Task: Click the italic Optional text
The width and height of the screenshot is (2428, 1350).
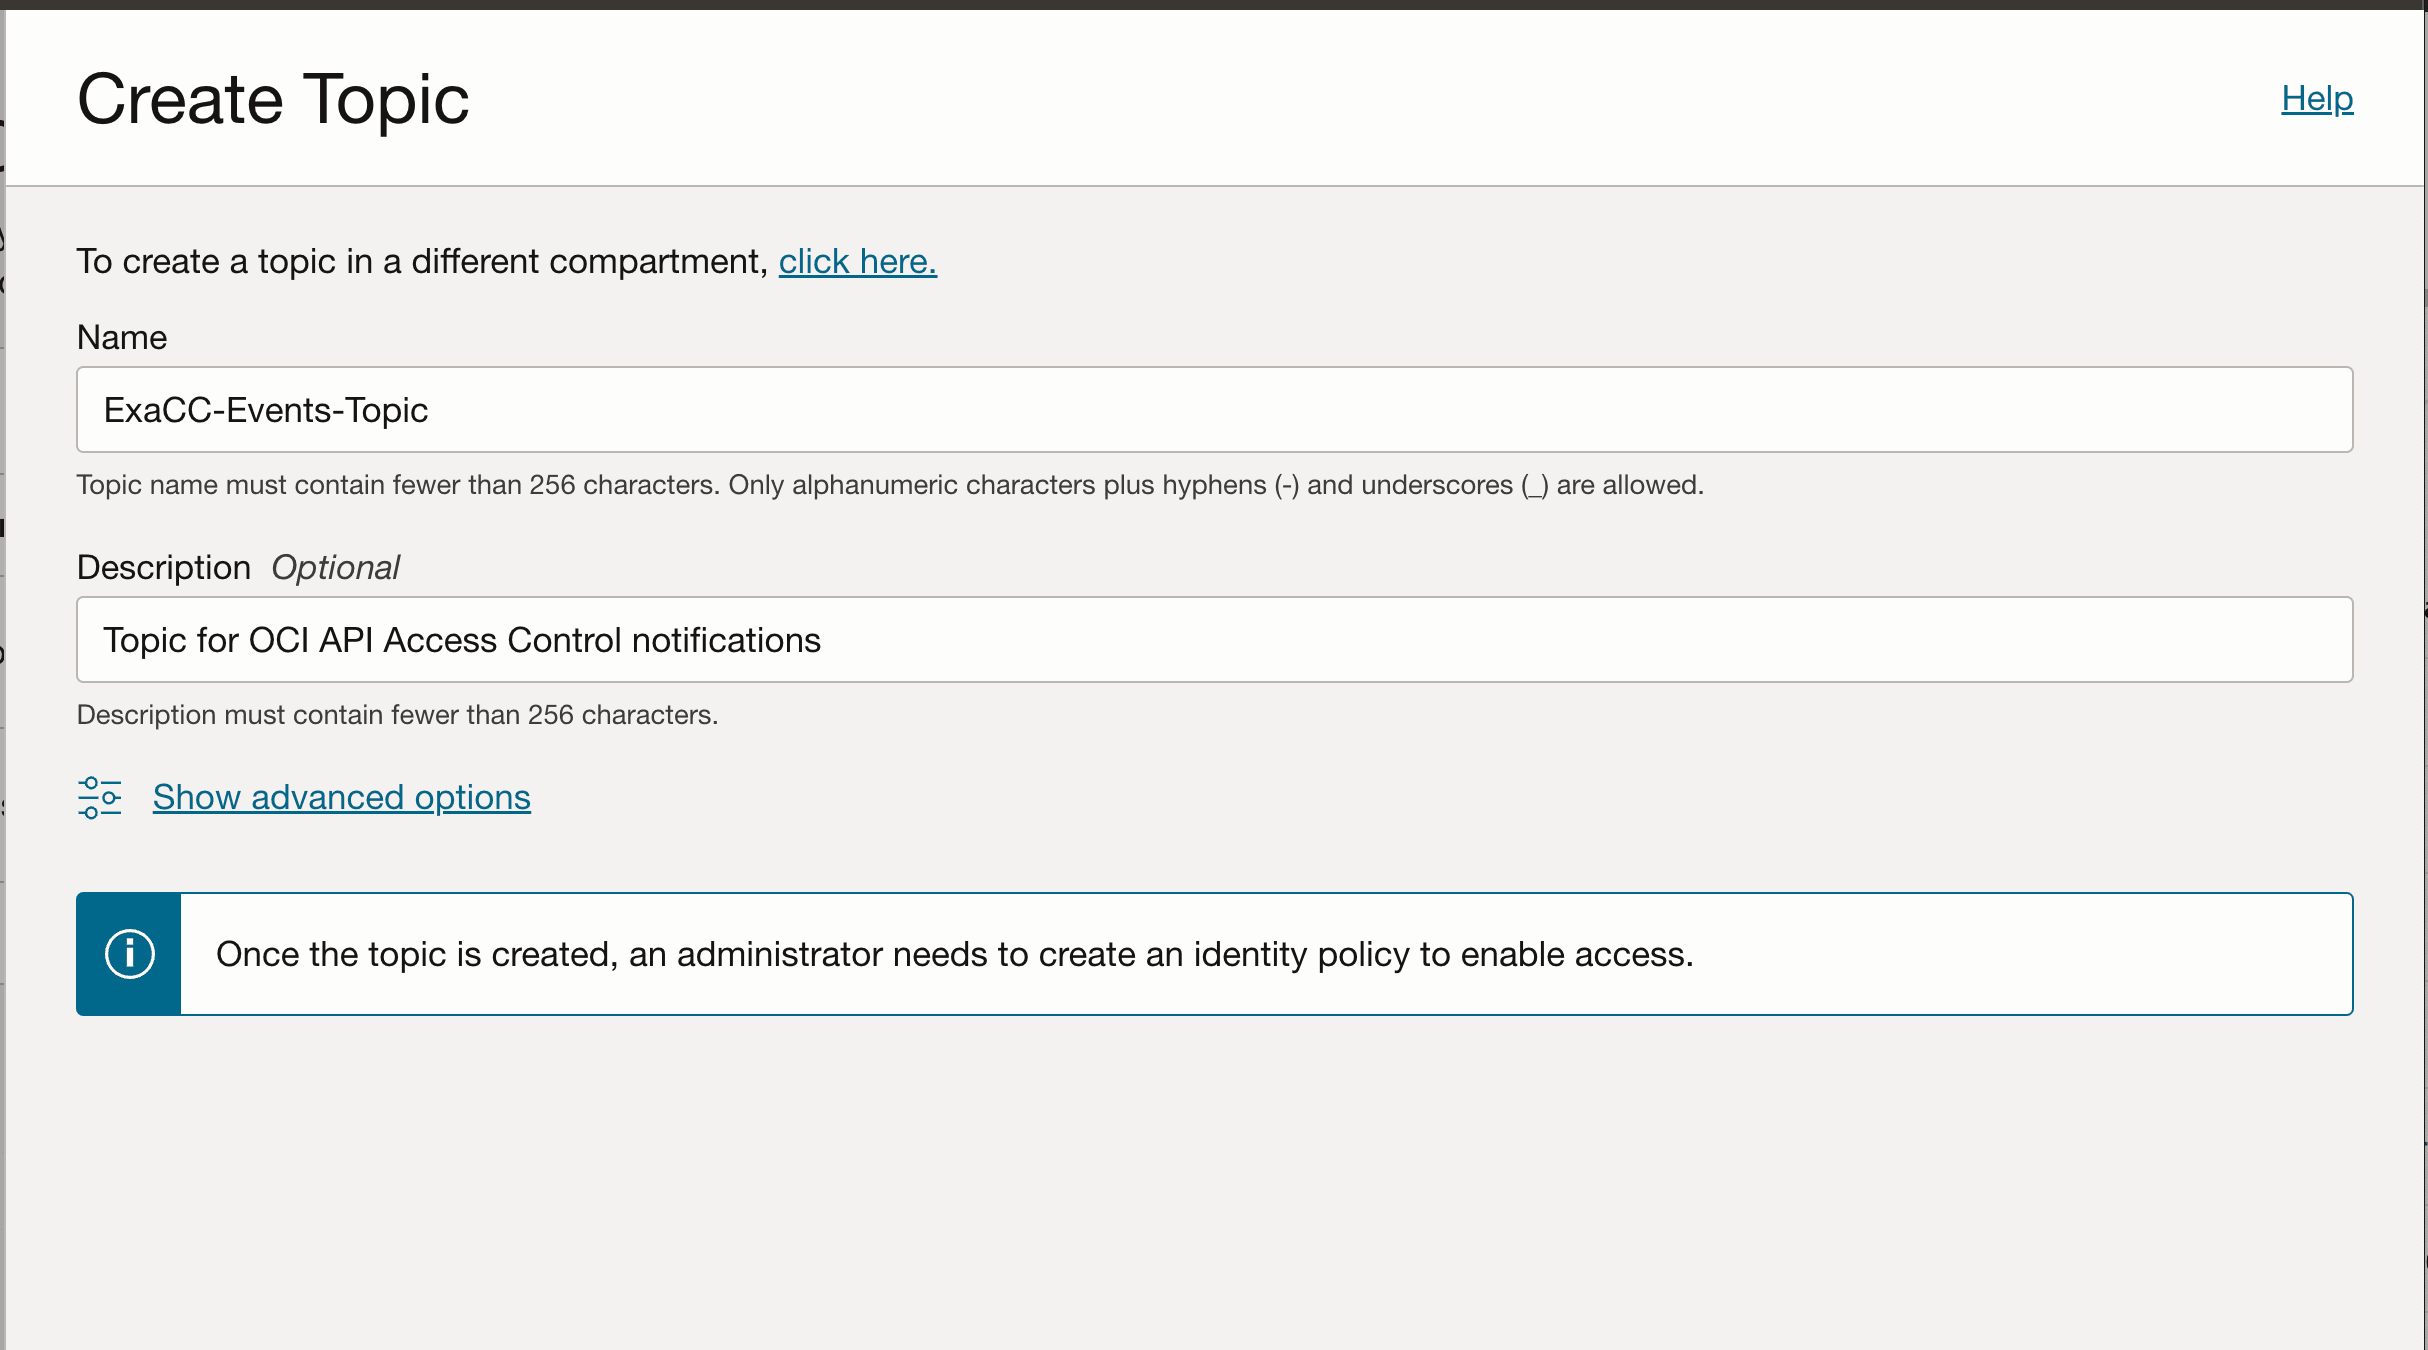Action: tap(335, 567)
